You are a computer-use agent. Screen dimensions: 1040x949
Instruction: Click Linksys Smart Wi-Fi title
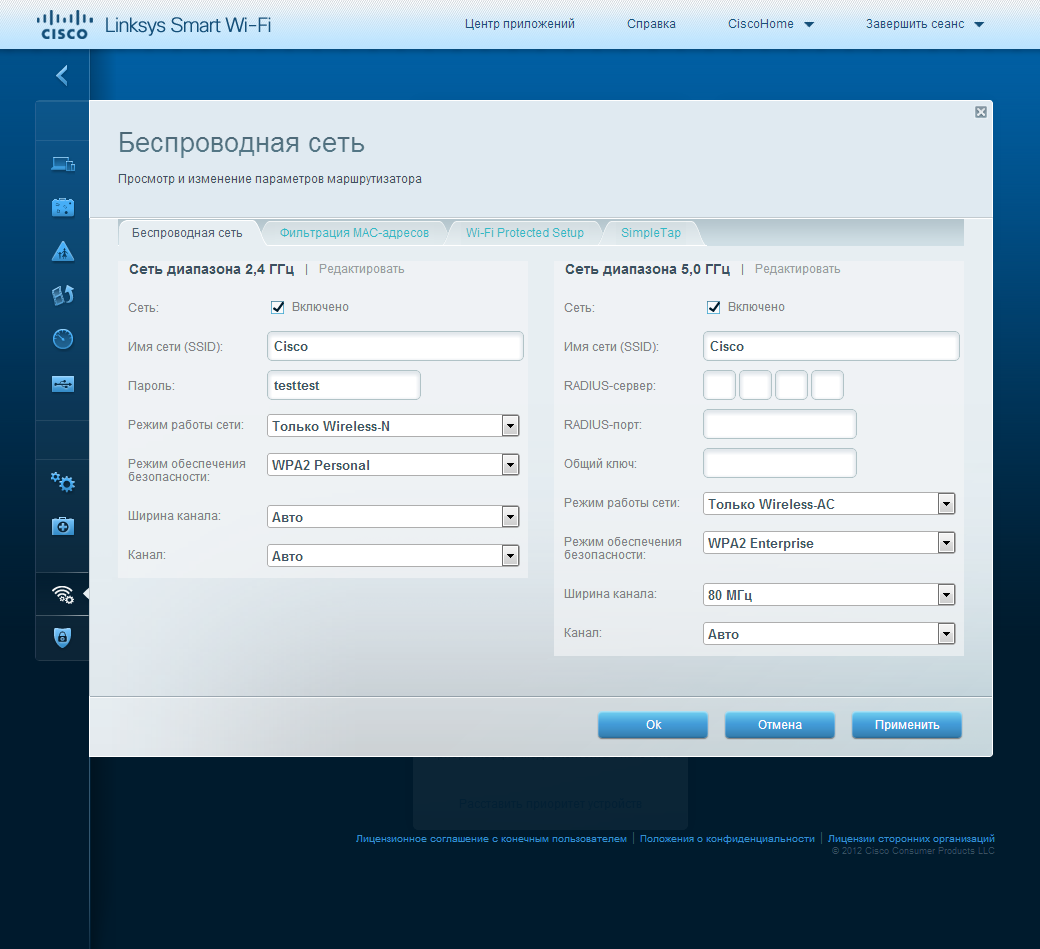[x=188, y=25]
